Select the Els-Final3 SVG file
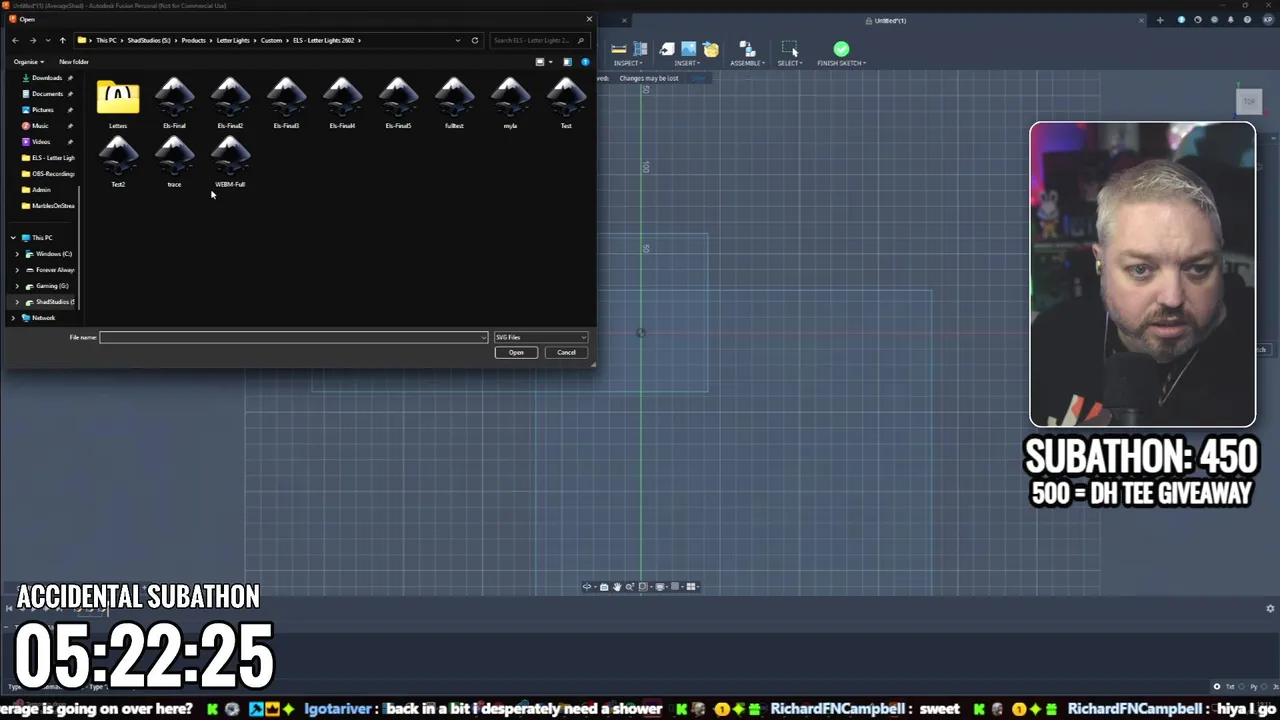This screenshot has height=720, width=1280. click(286, 104)
